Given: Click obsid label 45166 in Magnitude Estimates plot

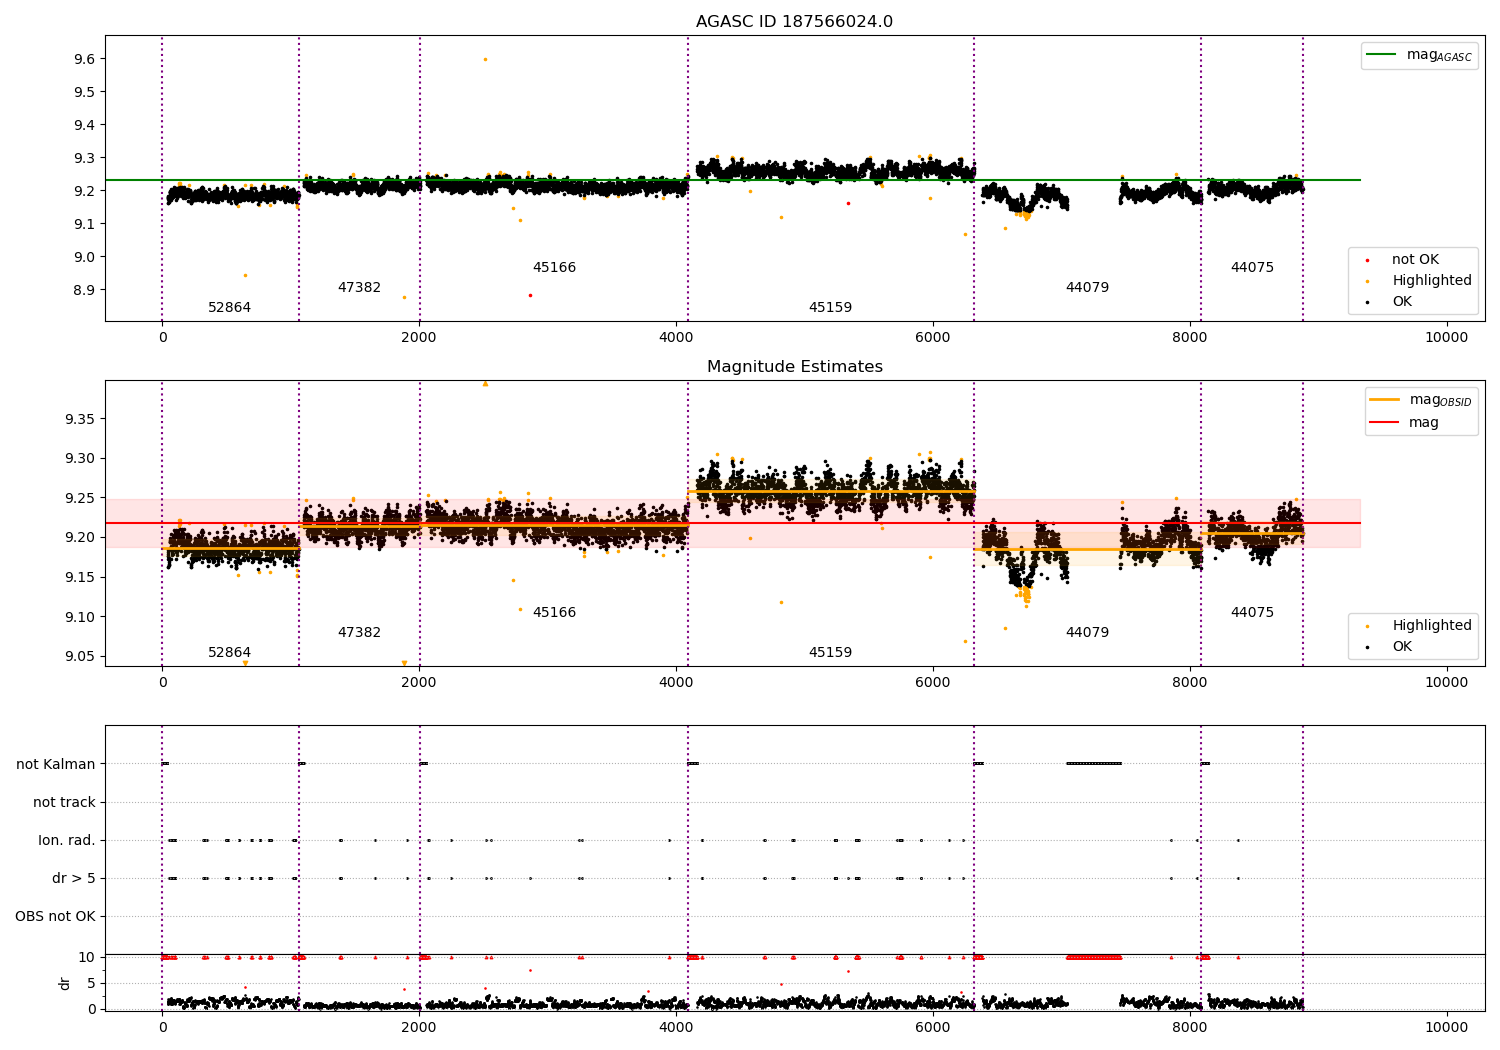Looking at the screenshot, I should pyautogui.click(x=554, y=613).
